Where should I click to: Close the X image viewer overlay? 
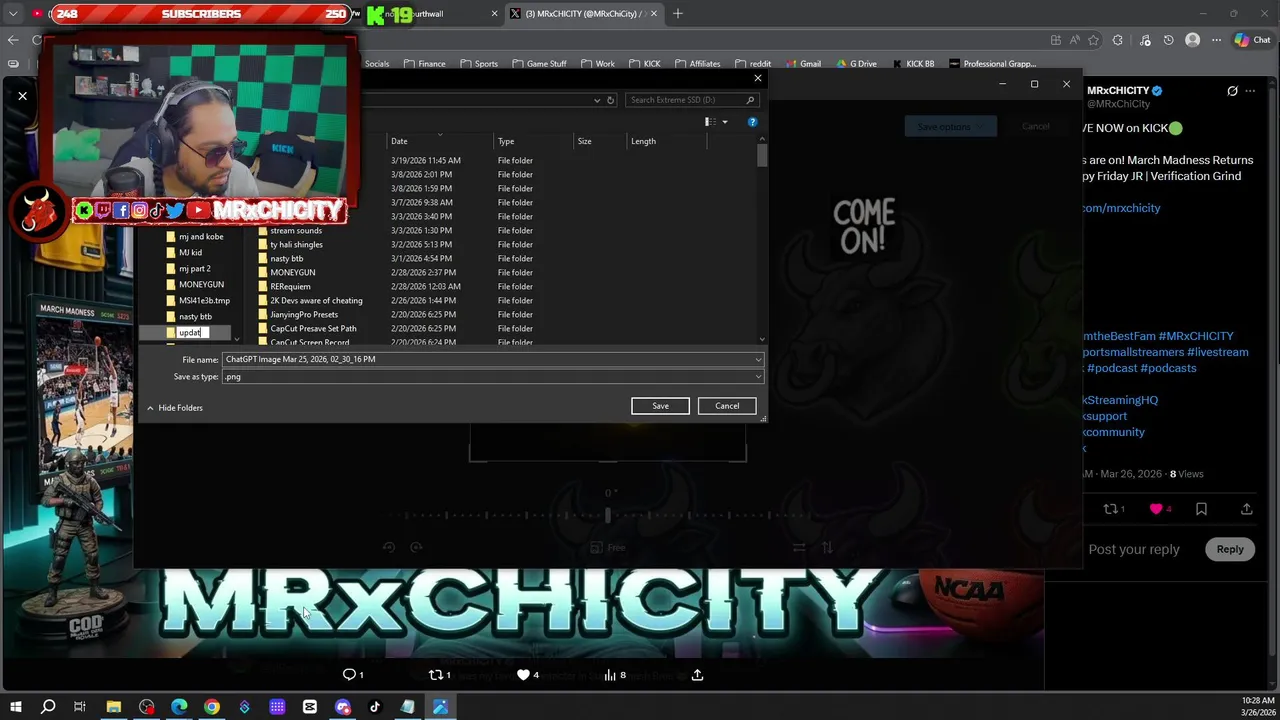[22, 96]
